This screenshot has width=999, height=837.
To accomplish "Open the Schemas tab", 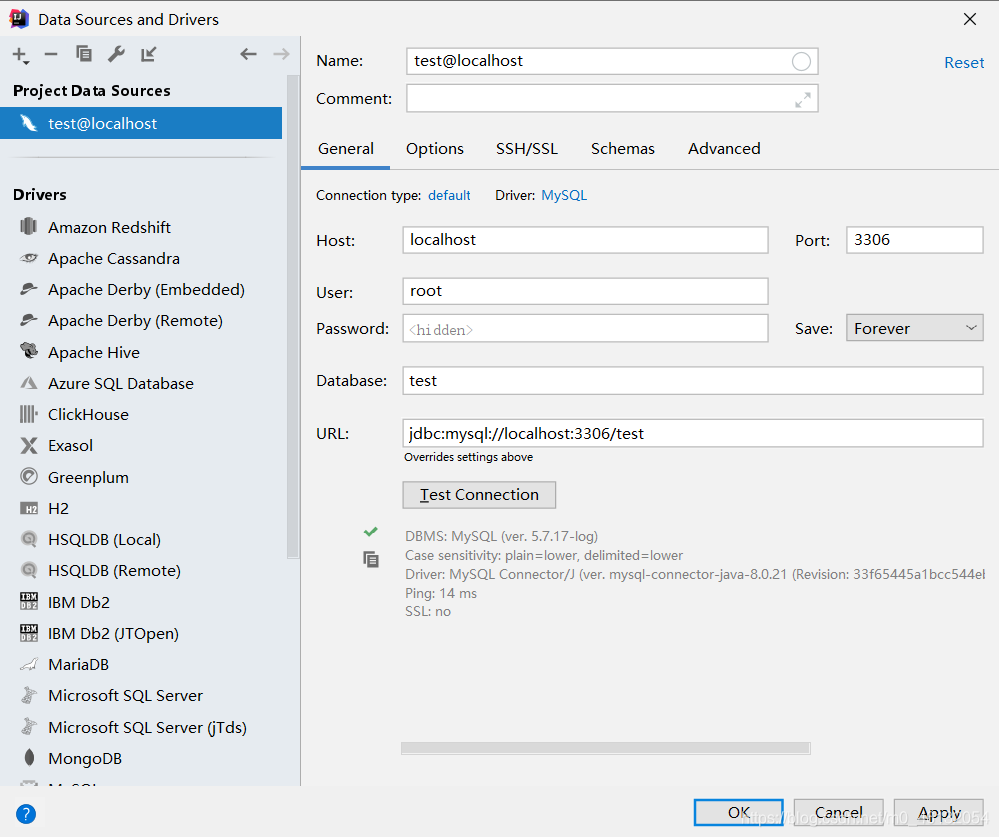I will (x=622, y=149).
